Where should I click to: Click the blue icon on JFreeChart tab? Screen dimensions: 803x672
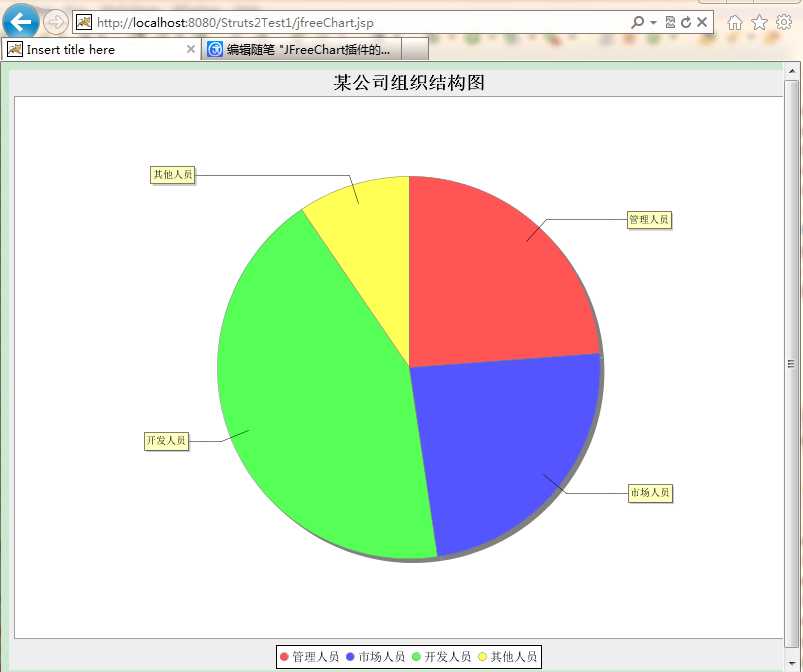click(x=215, y=49)
